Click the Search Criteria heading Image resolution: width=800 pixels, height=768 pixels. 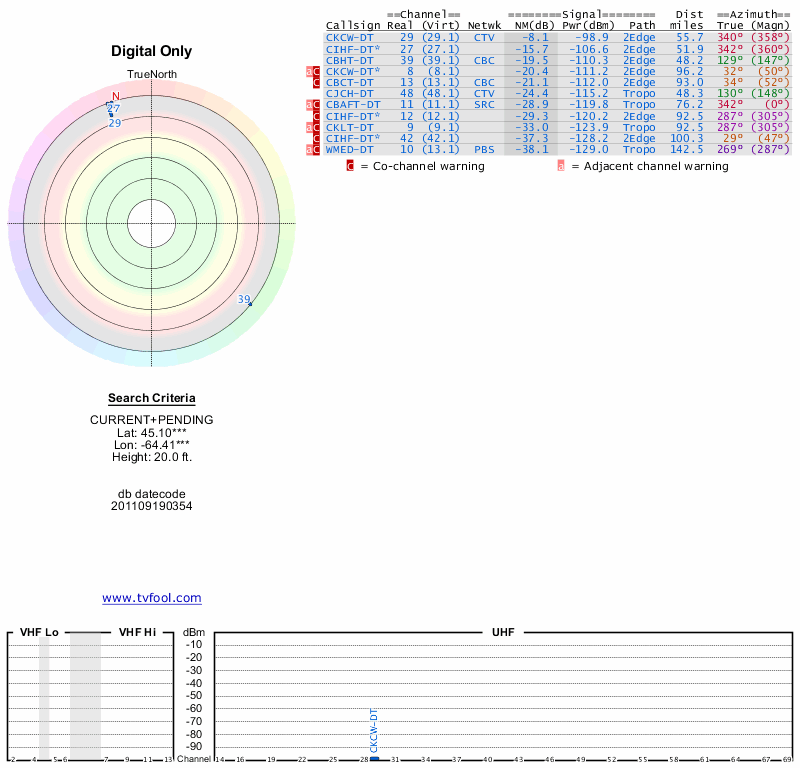coord(152,398)
